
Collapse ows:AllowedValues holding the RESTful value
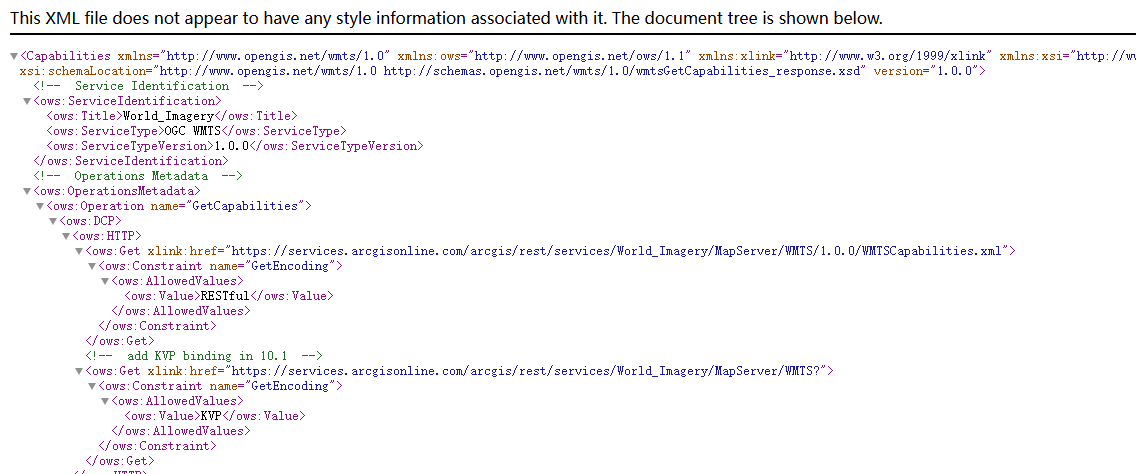105,281
